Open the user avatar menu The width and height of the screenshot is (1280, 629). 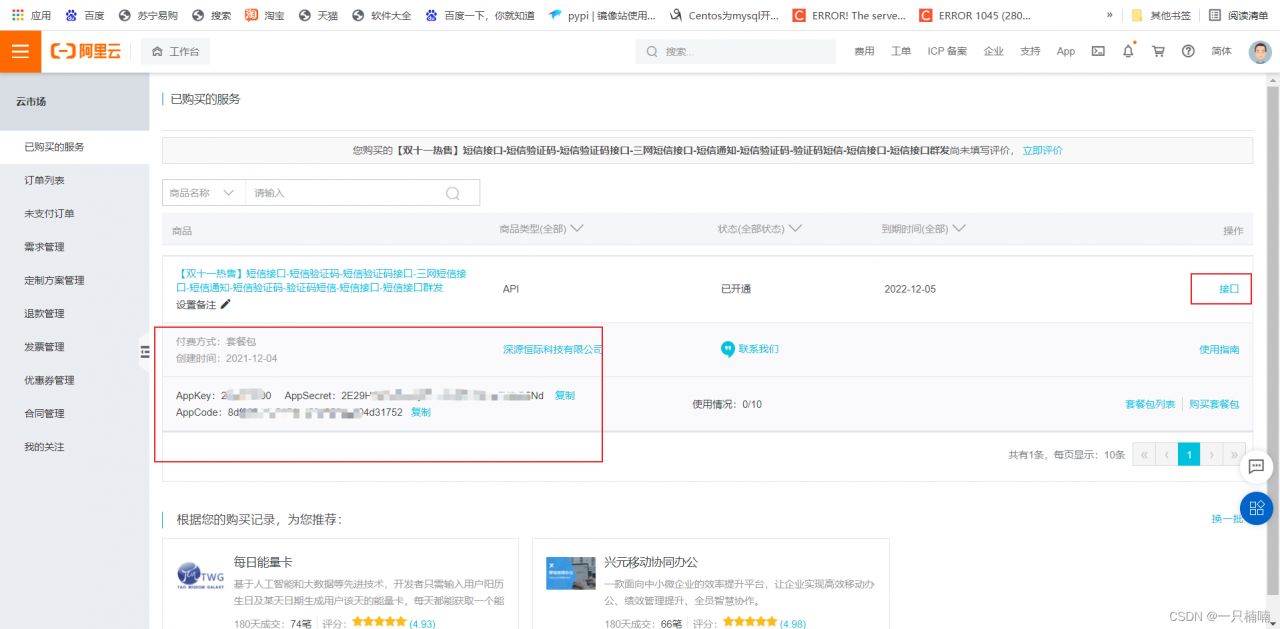click(1260, 51)
